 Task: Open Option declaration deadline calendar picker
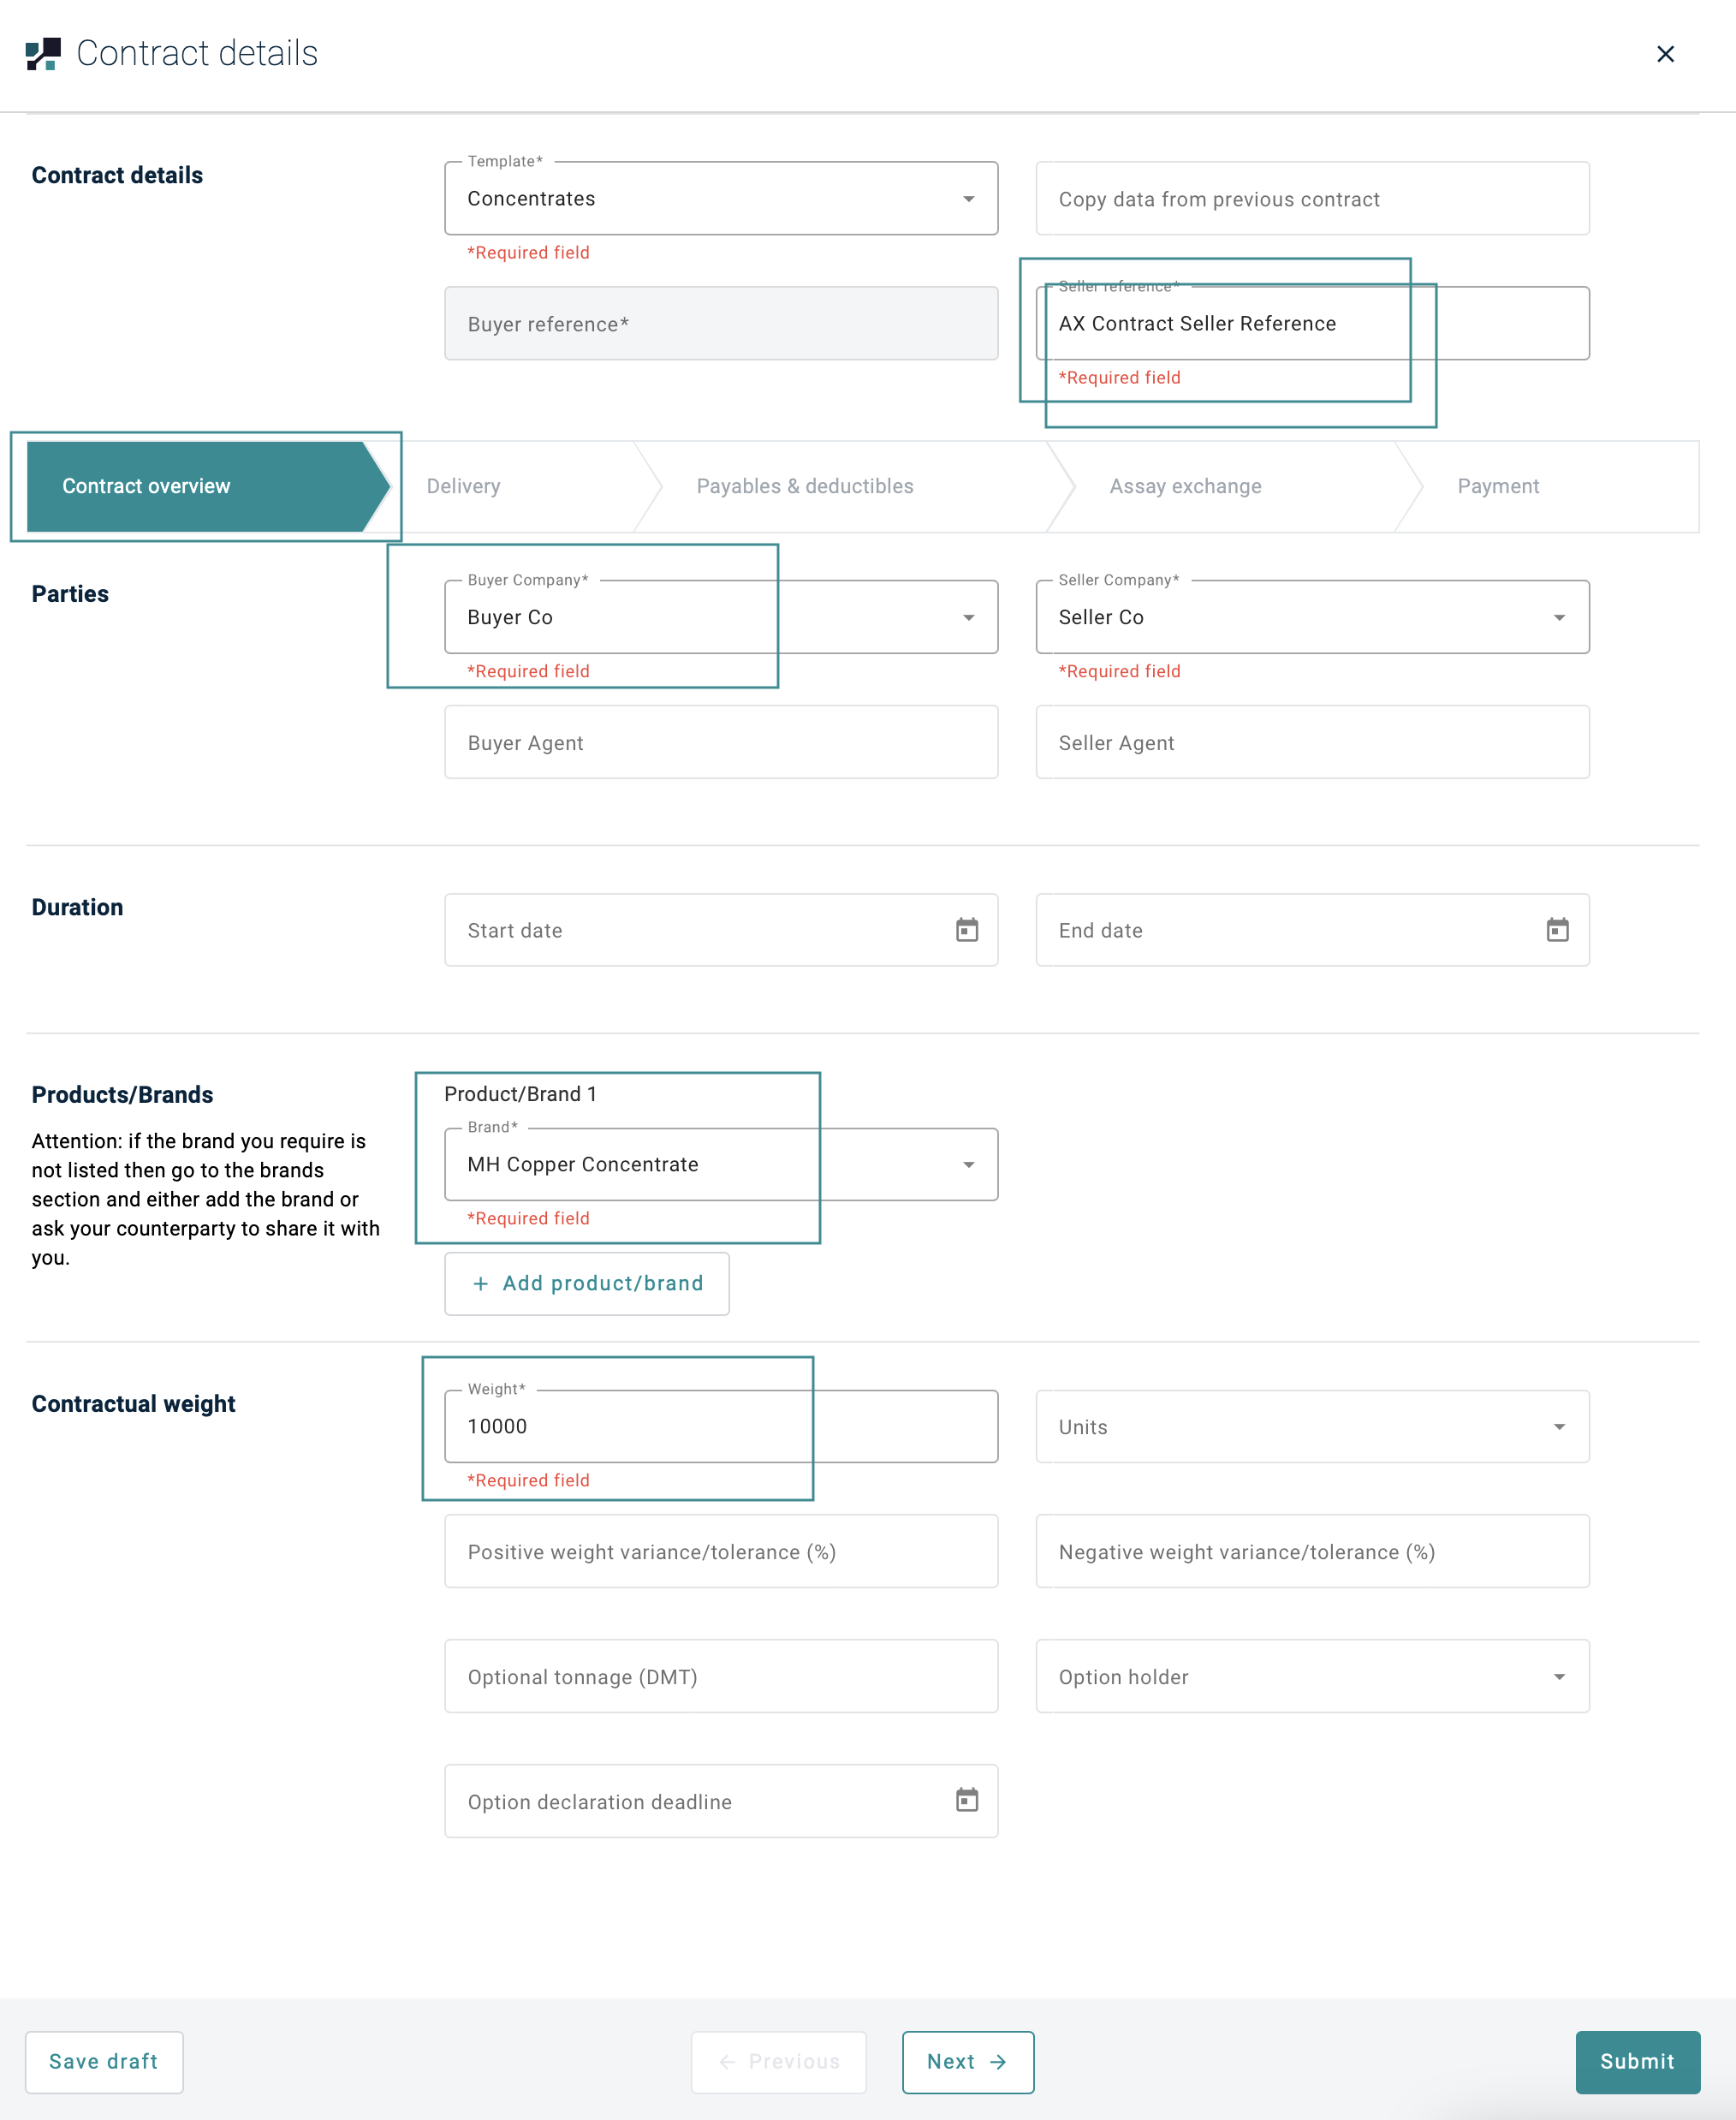pyautogui.click(x=966, y=1800)
